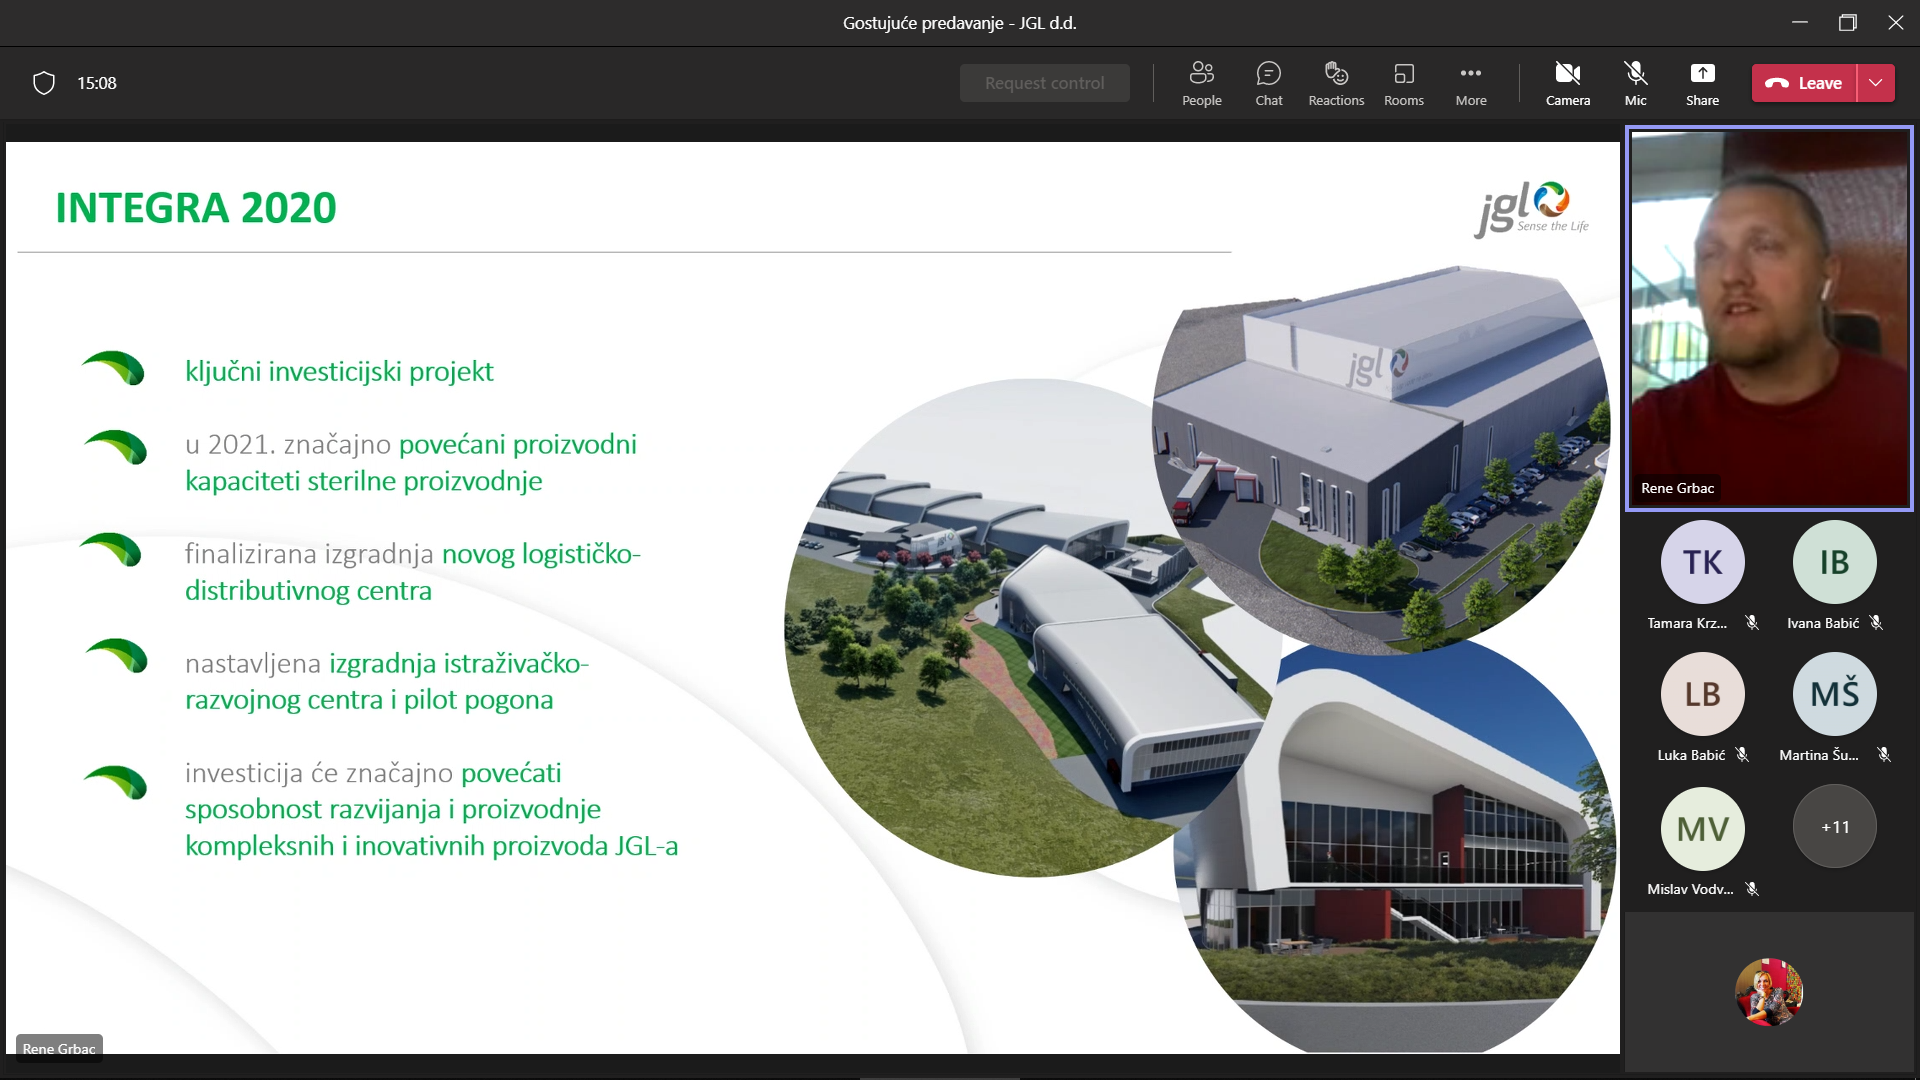Unmute the Mic
The image size is (1920, 1080).
click(1635, 83)
